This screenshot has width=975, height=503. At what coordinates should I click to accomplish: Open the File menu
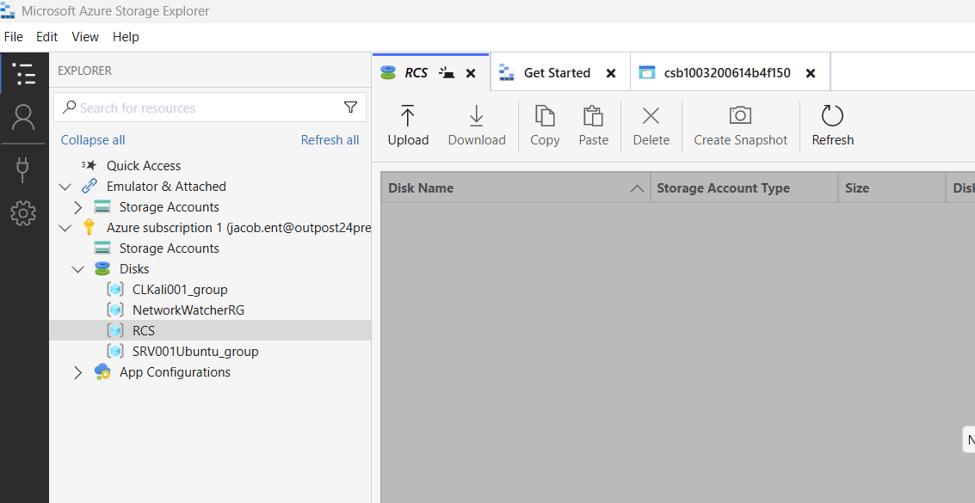click(x=13, y=37)
